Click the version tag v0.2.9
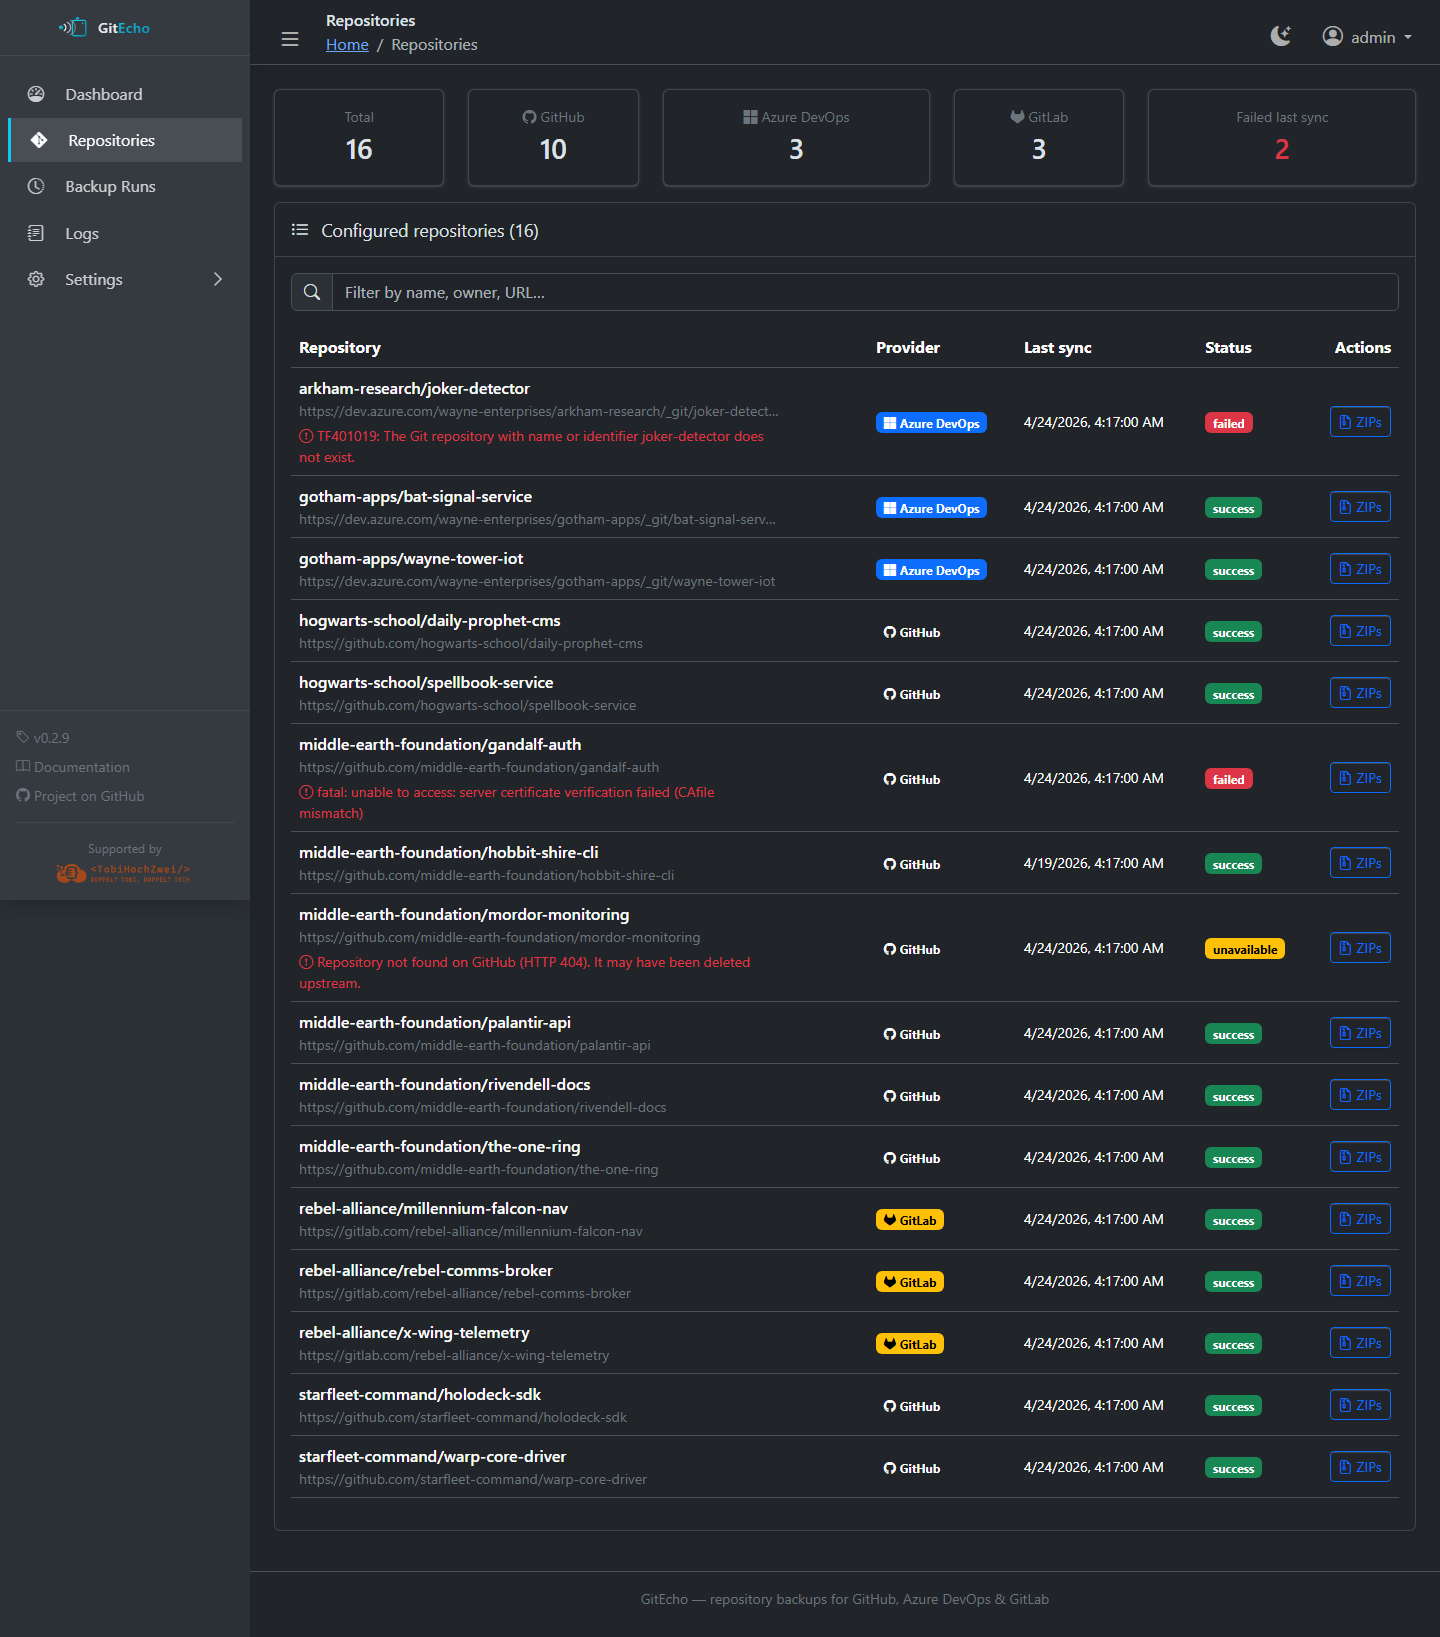The width and height of the screenshot is (1440, 1637). point(51,738)
